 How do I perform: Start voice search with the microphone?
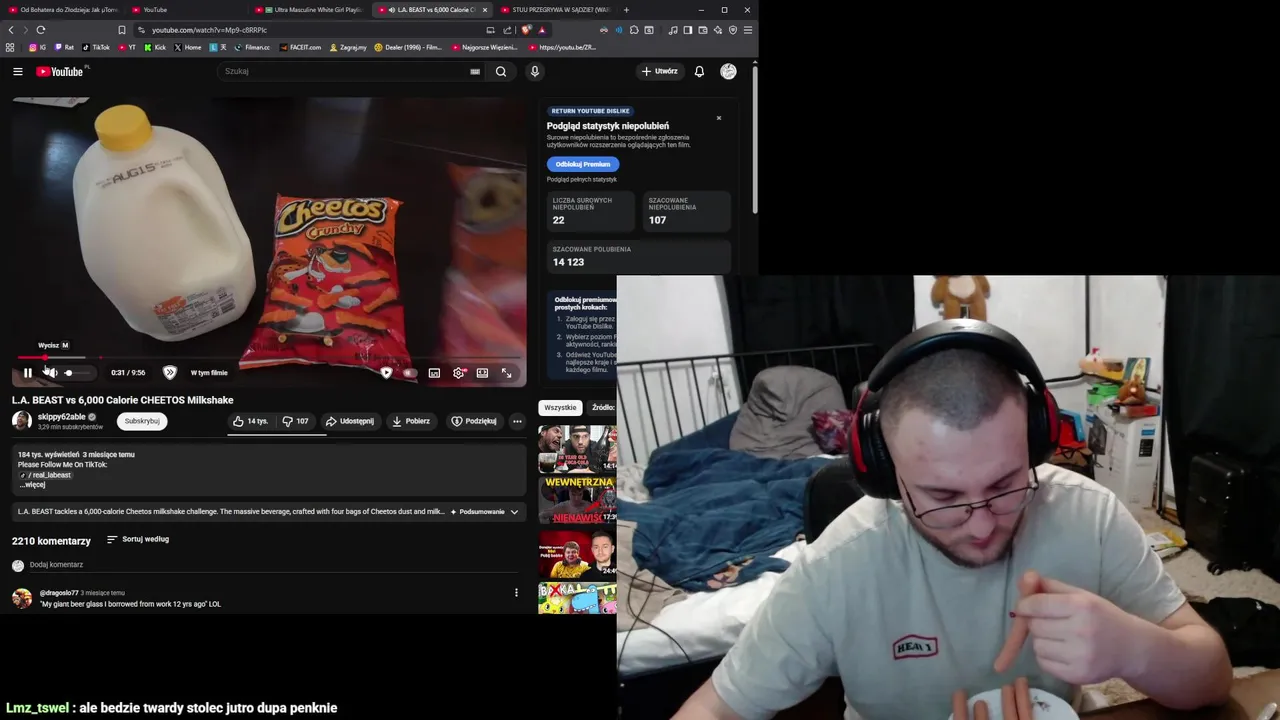pyautogui.click(x=534, y=71)
